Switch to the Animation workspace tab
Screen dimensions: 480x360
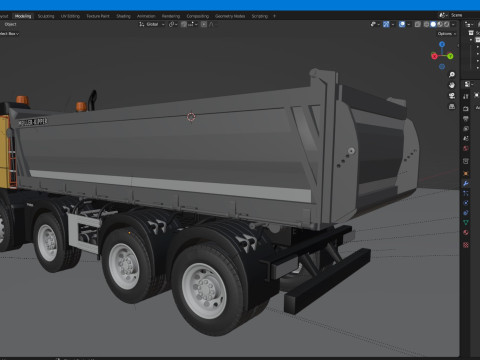[146, 16]
